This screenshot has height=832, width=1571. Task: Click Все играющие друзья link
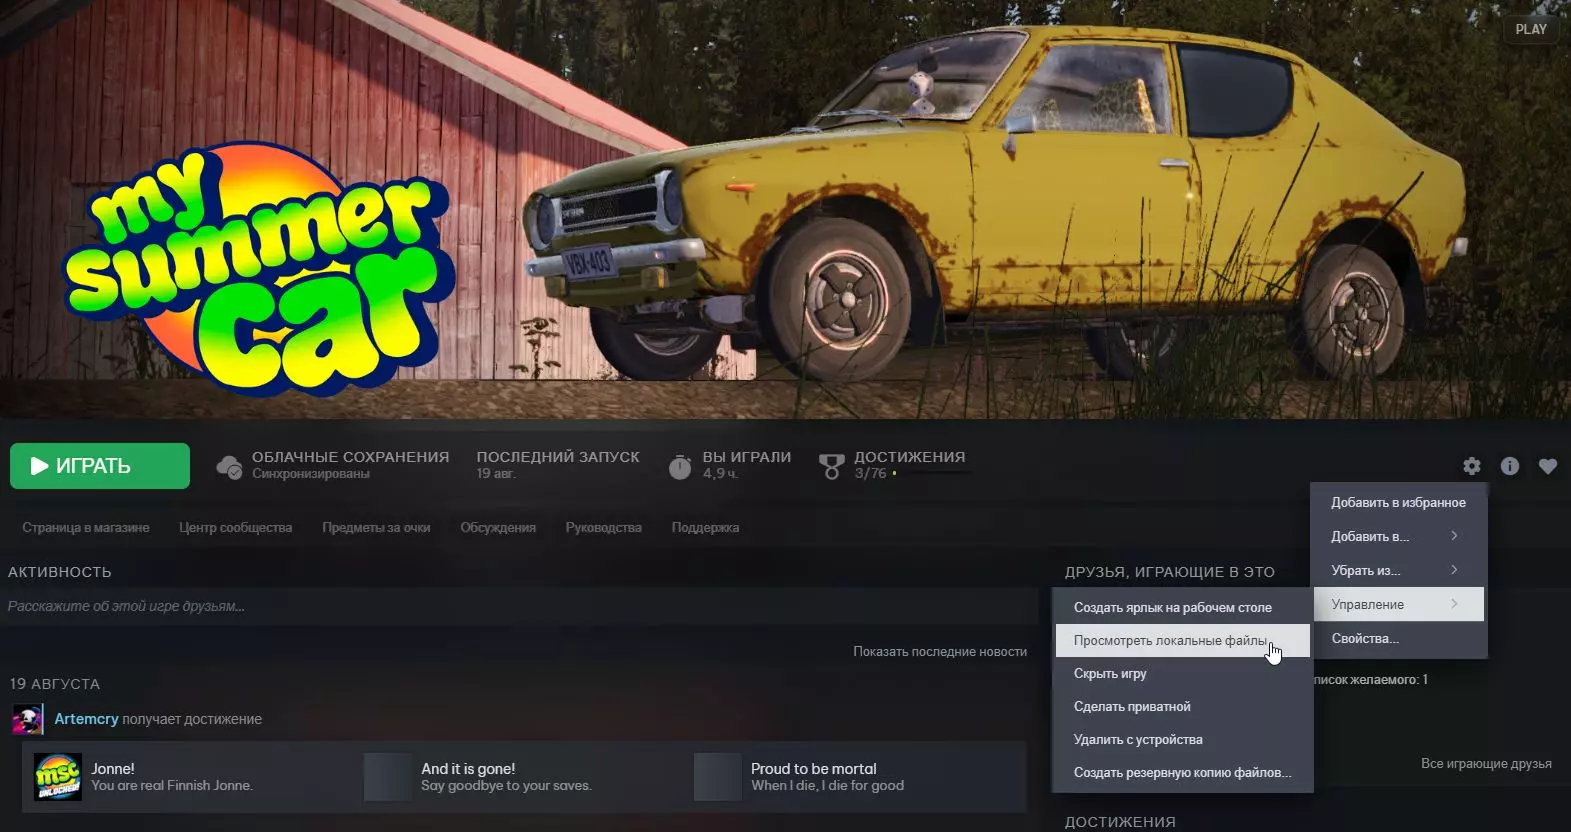(x=1486, y=764)
